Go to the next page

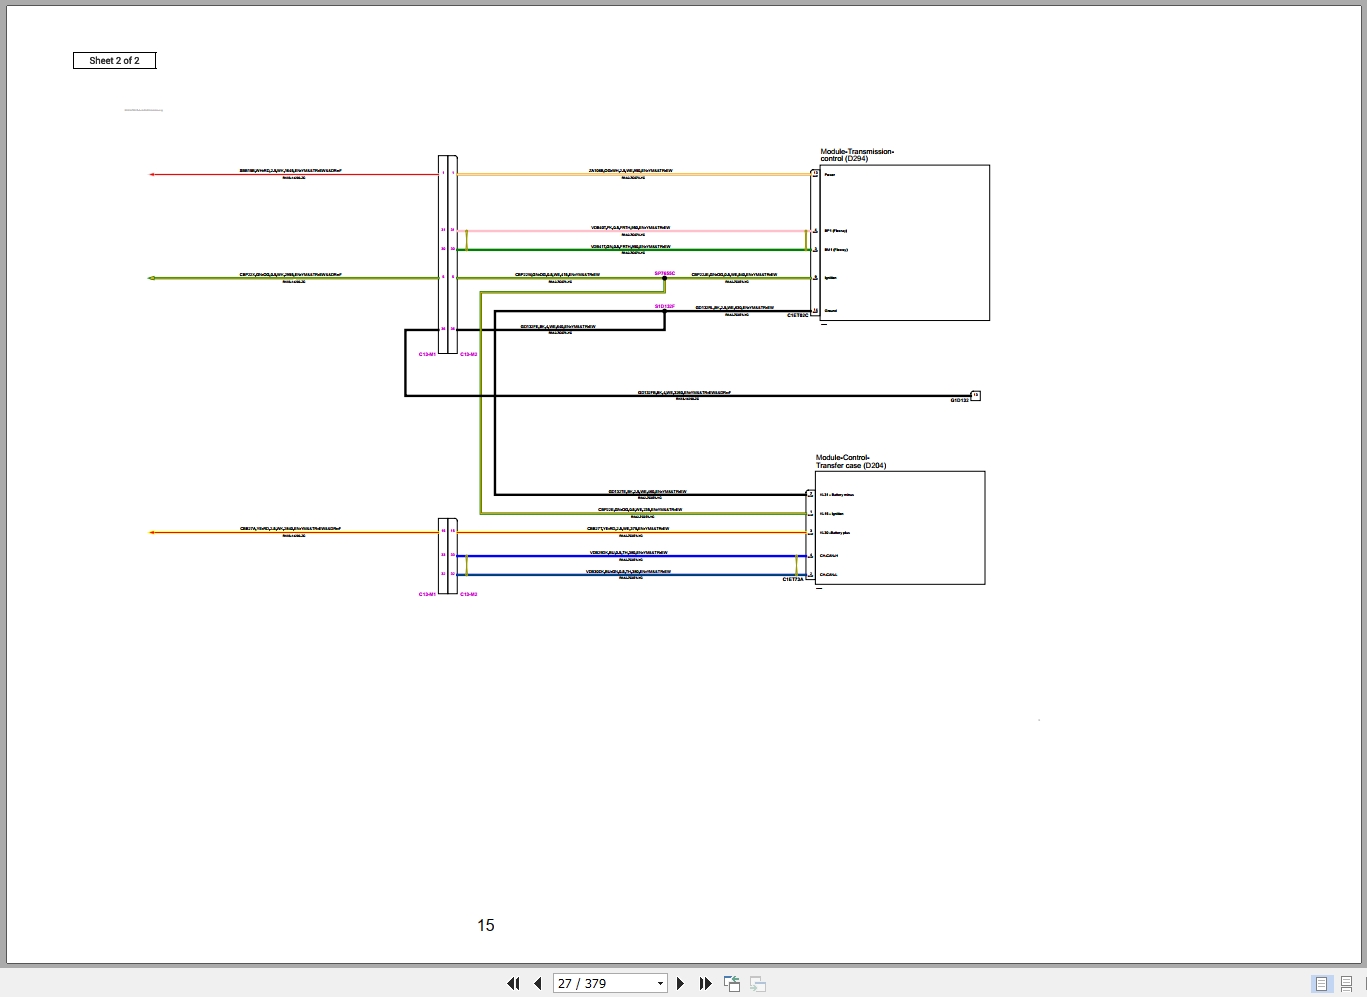(681, 983)
